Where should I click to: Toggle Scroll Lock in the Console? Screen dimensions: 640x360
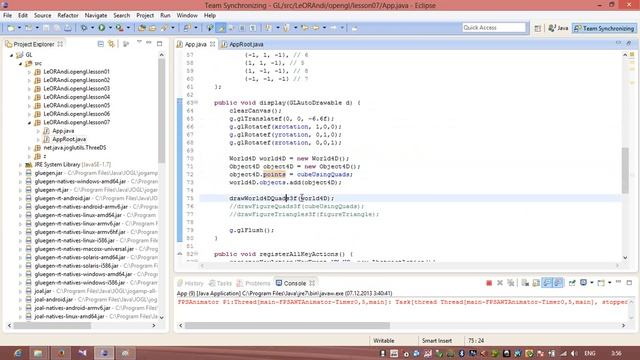pos(536,283)
